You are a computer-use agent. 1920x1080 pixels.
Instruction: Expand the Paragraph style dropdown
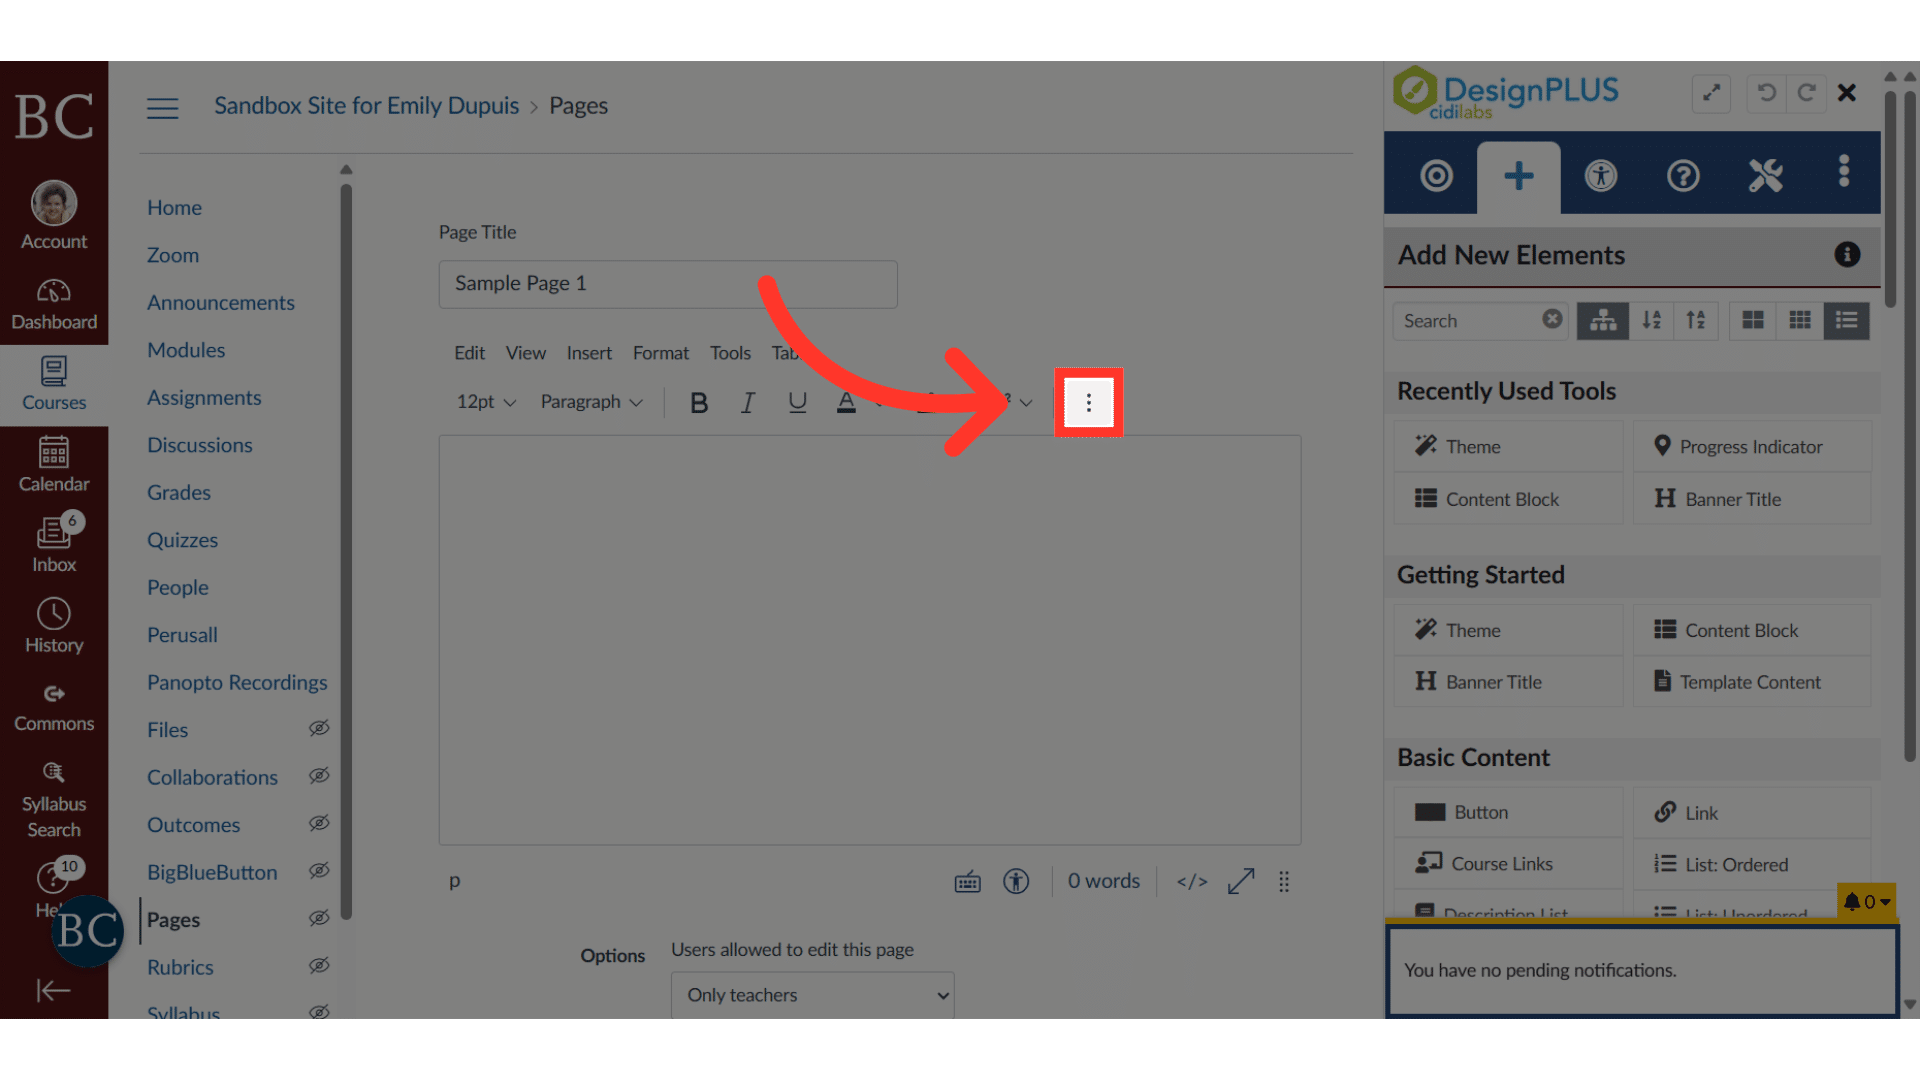pyautogui.click(x=591, y=401)
